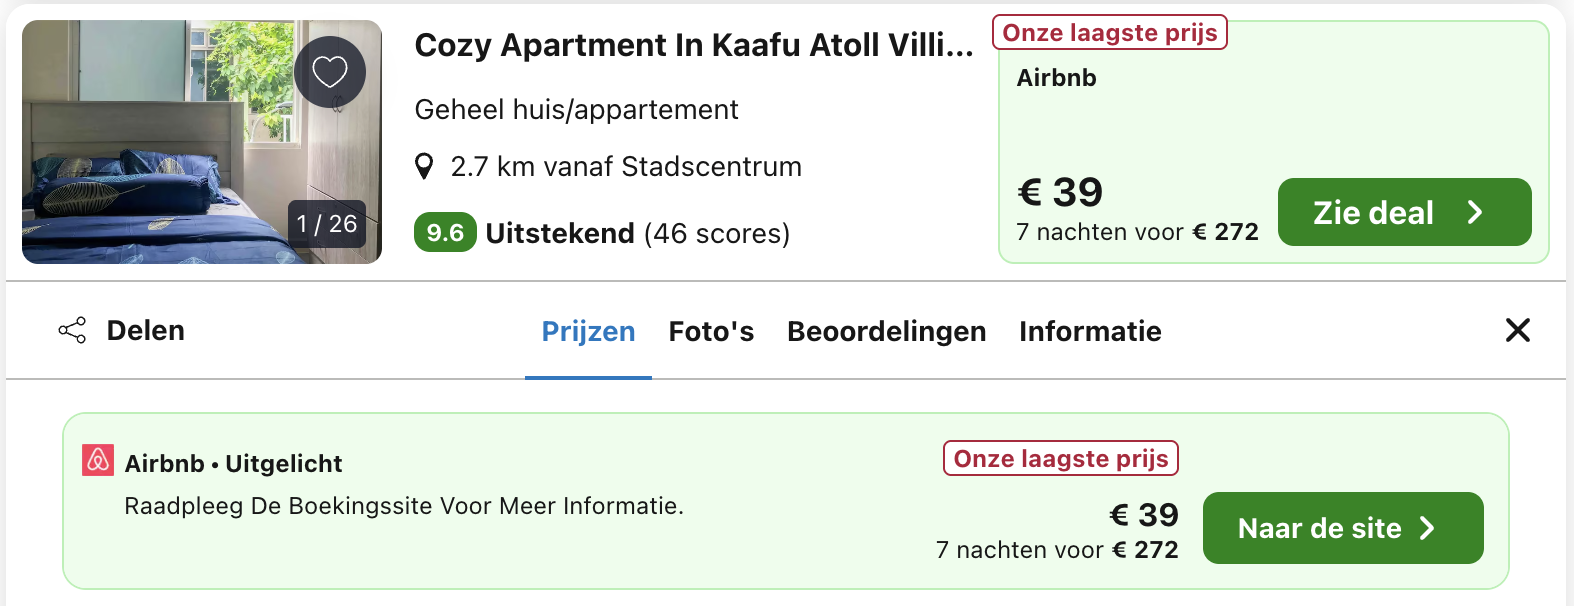This screenshot has width=1574, height=606.
Task: Click the Airbnb • Uitgelicht offer name
Action: [233, 464]
